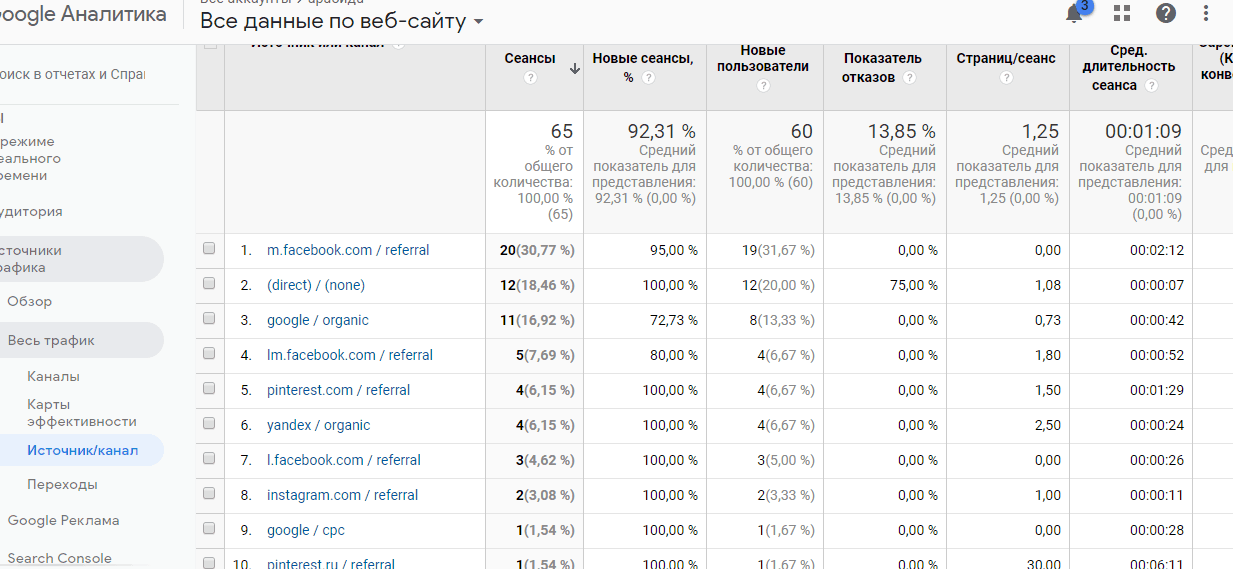This screenshot has width=1233, height=569.
Task: Toggle the select-all checkbox in table header
Action: (210, 44)
